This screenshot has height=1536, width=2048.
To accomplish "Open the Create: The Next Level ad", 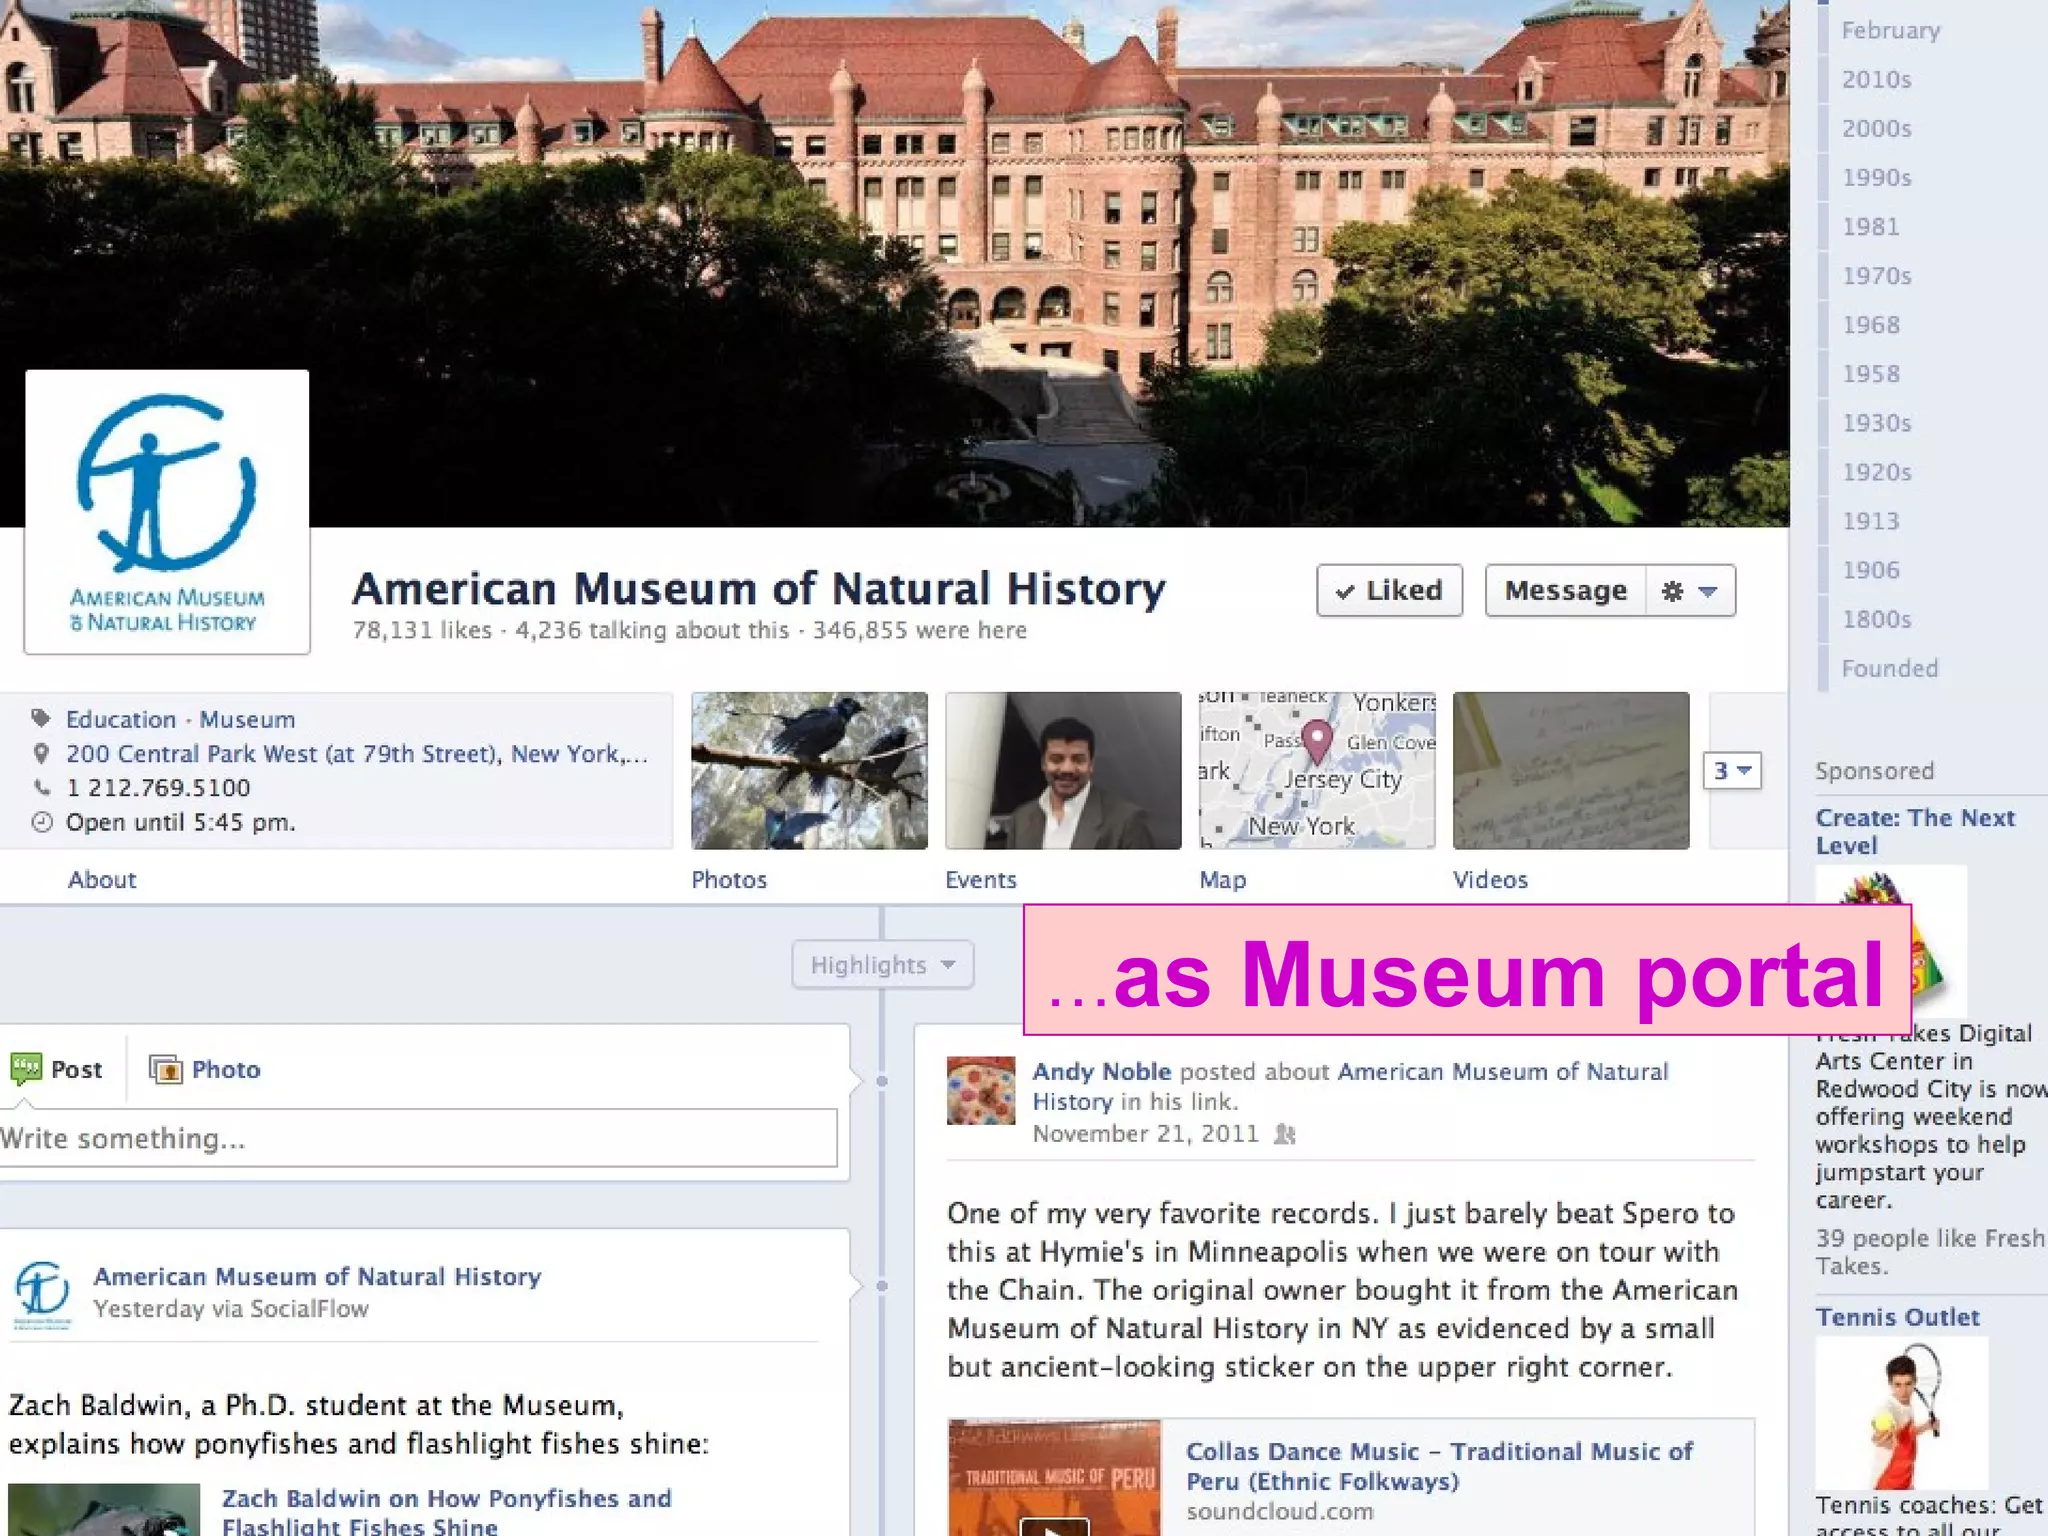I will point(1915,831).
